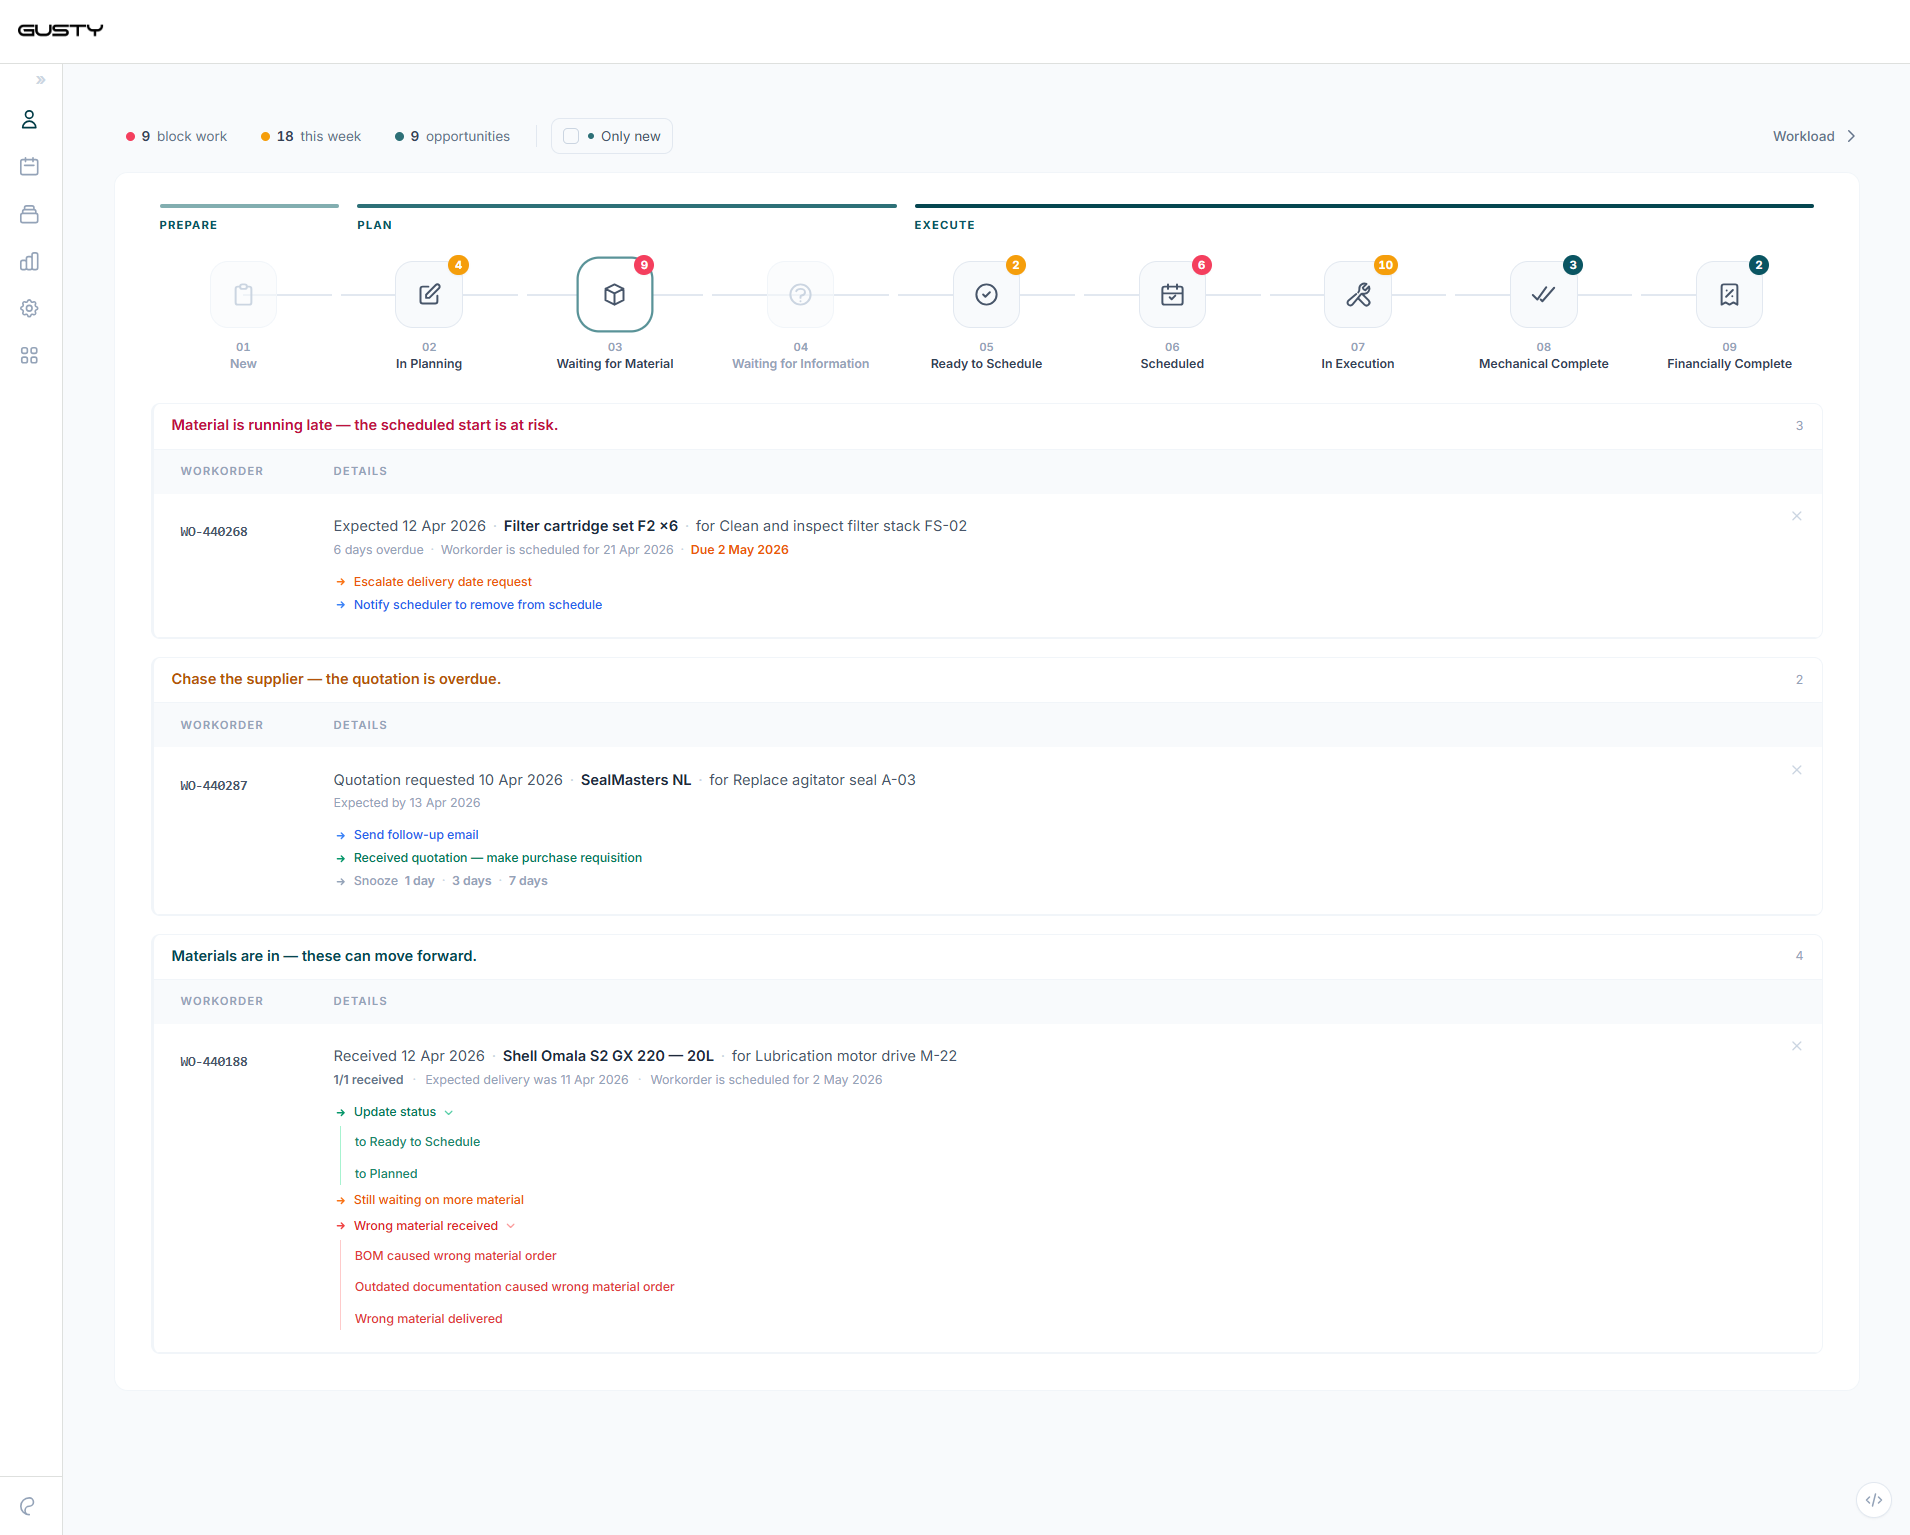Expand the sidebar with double chevron
Viewport: 1910px width, 1535px height.
pos(41,80)
